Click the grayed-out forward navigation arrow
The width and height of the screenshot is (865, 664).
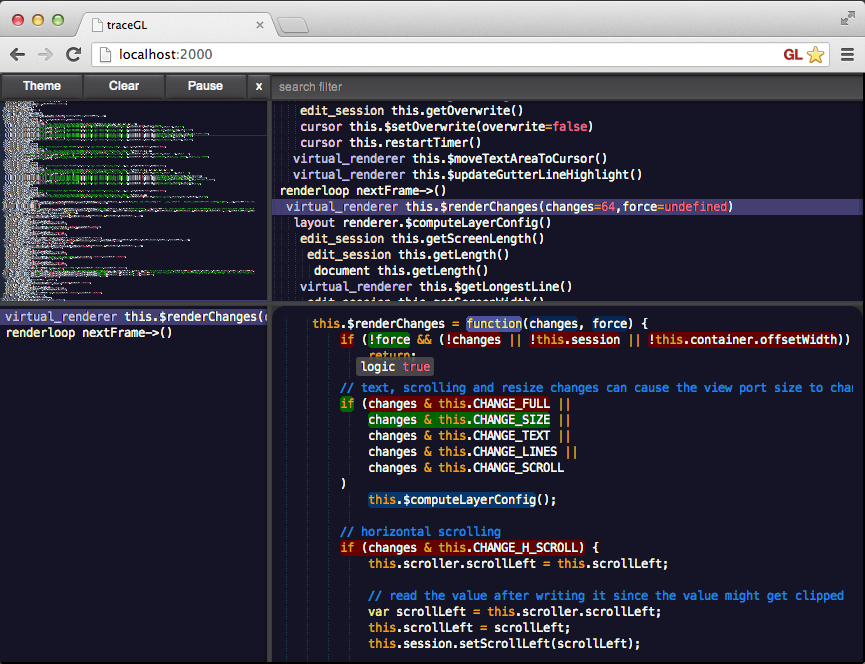click(x=46, y=55)
